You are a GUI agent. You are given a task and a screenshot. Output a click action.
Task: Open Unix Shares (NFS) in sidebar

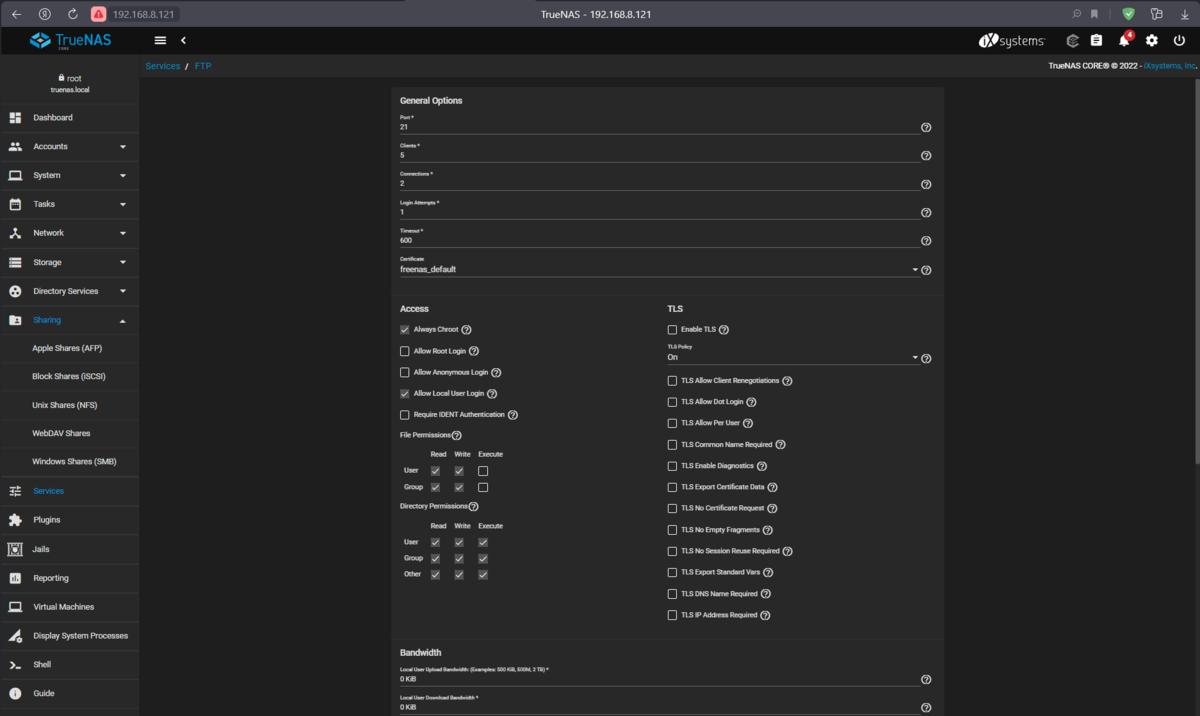coord(69,405)
